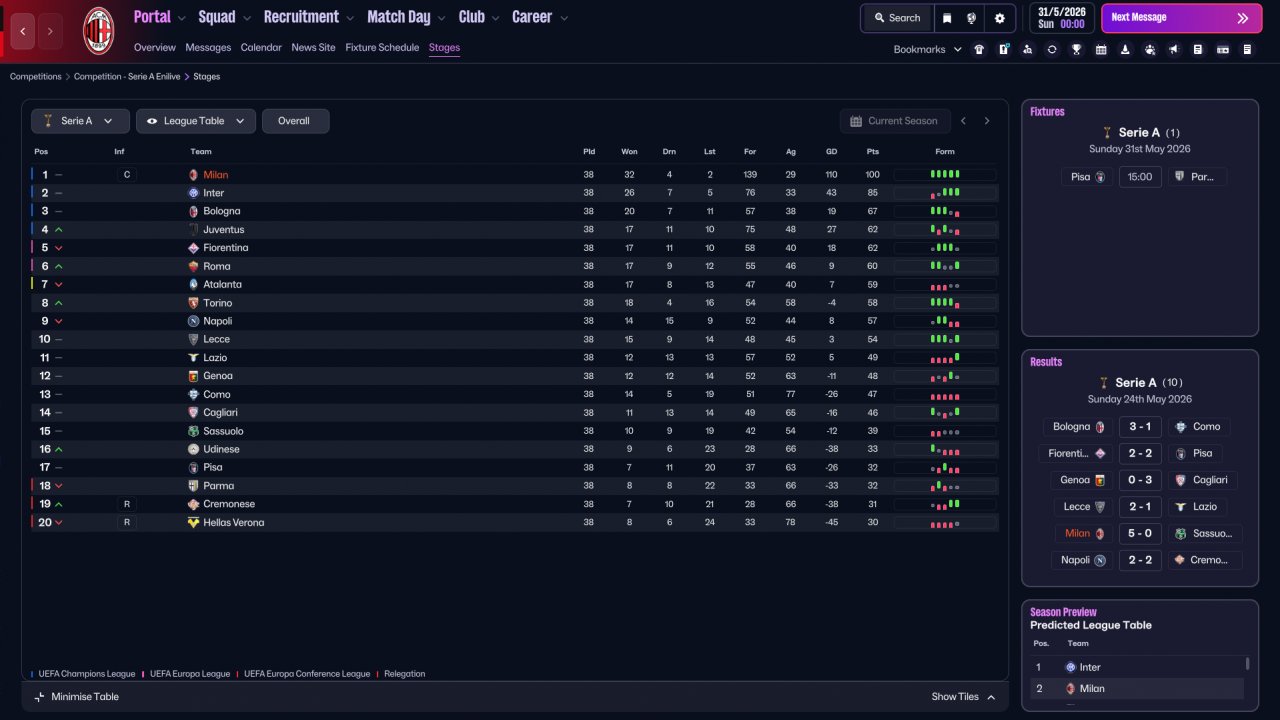The image size is (1280, 720).
Task: Click Hellas Verona badge in league table
Action: tap(193, 523)
